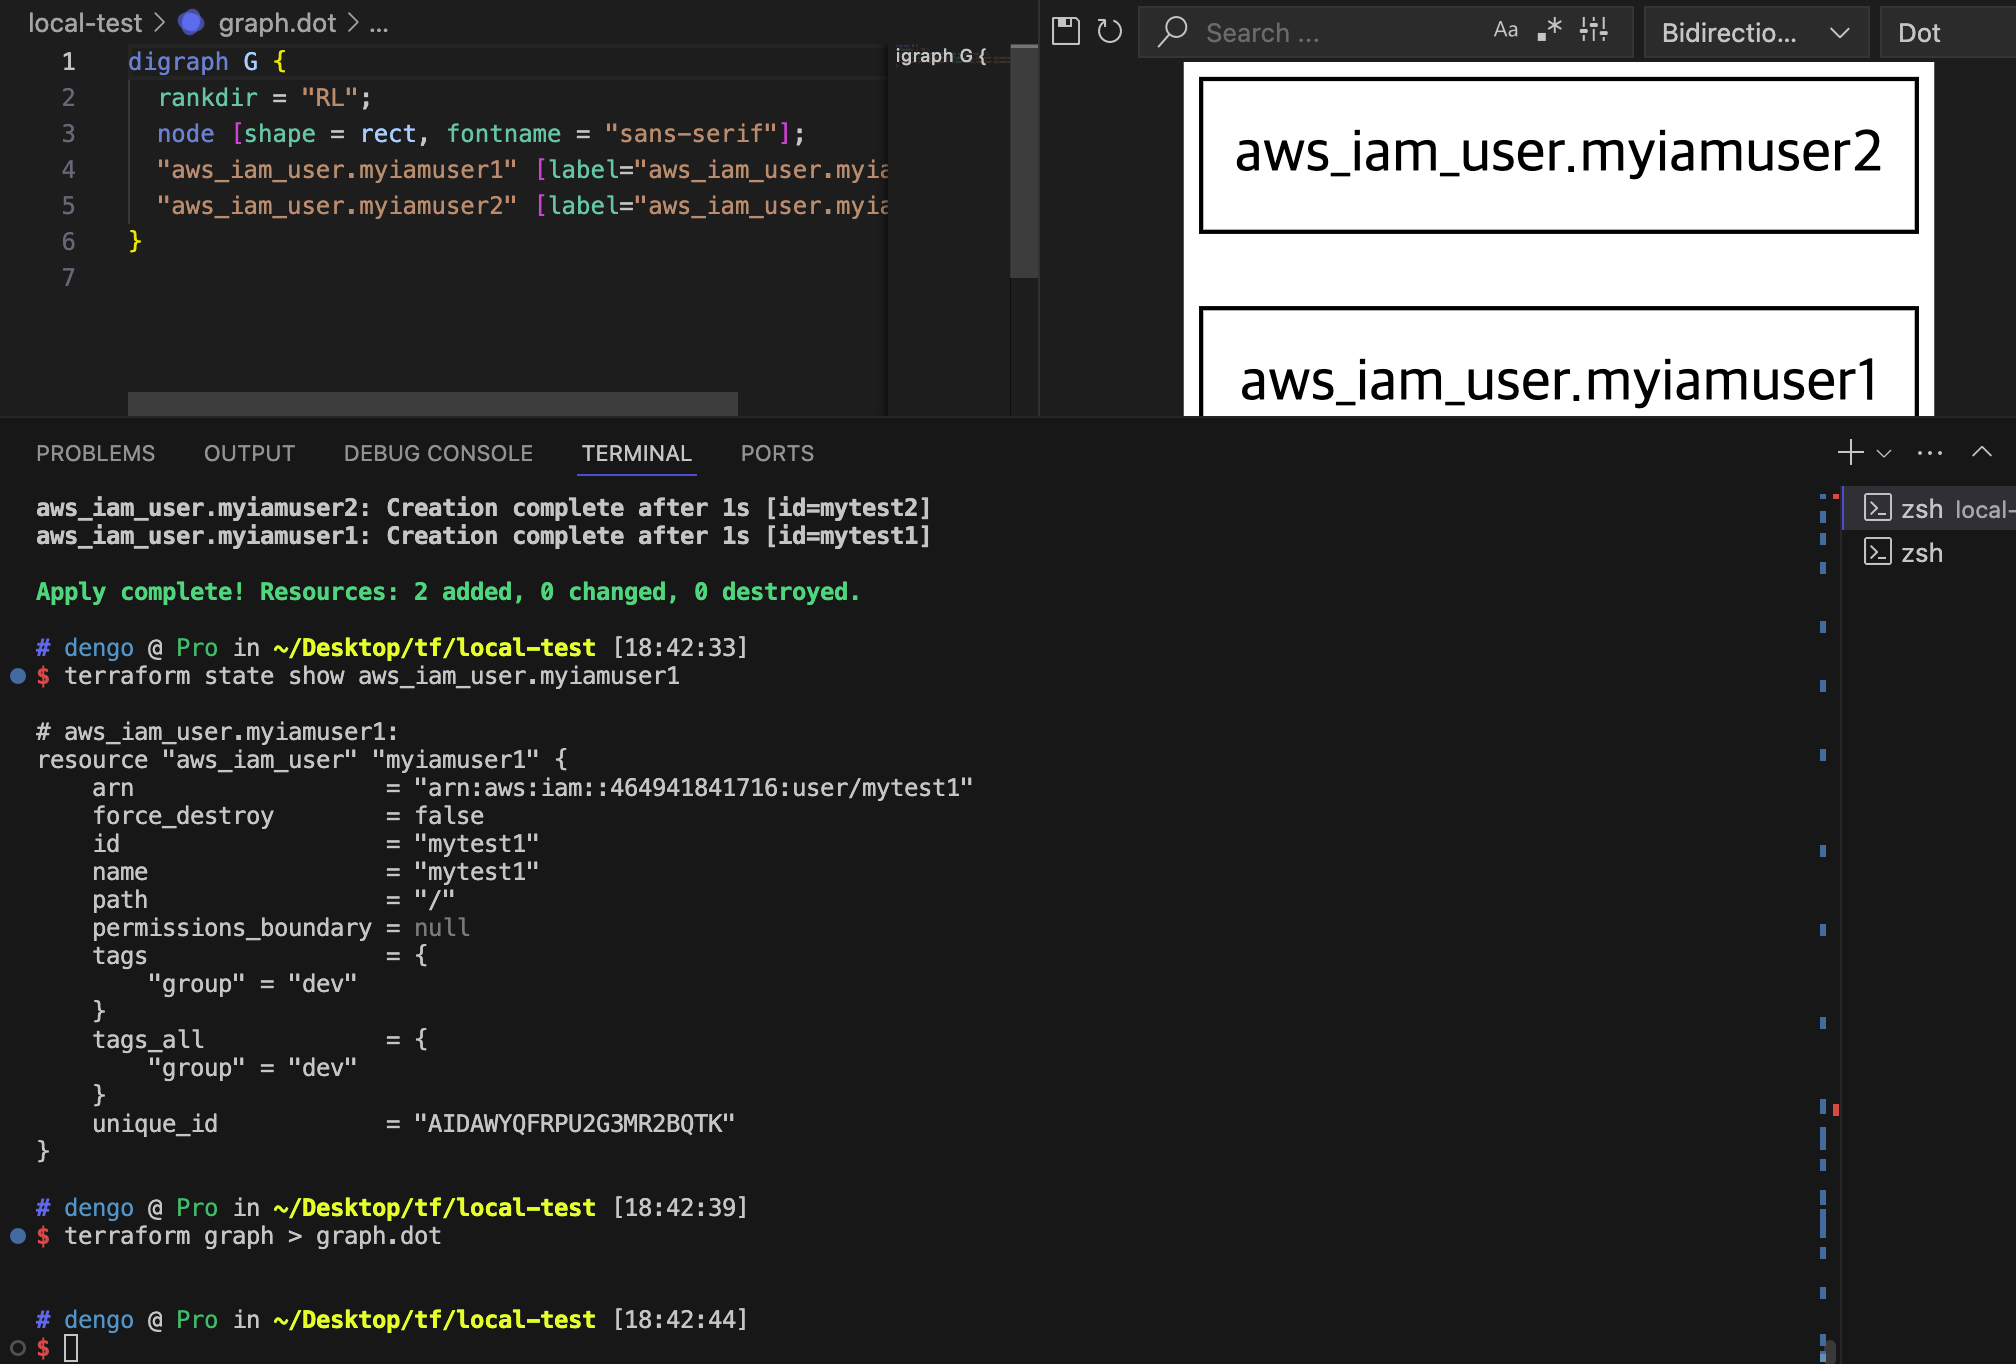This screenshot has width=2016, height=1364.
Task: Maximize panel size with chevron up
Action: 1982,453
